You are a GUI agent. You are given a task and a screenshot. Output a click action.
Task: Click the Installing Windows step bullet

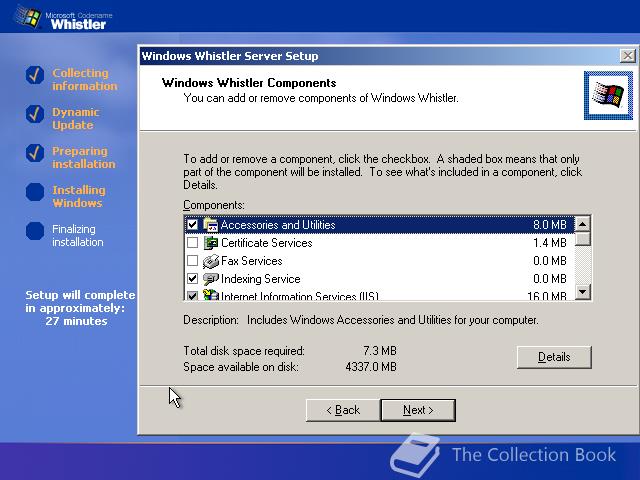35,192
